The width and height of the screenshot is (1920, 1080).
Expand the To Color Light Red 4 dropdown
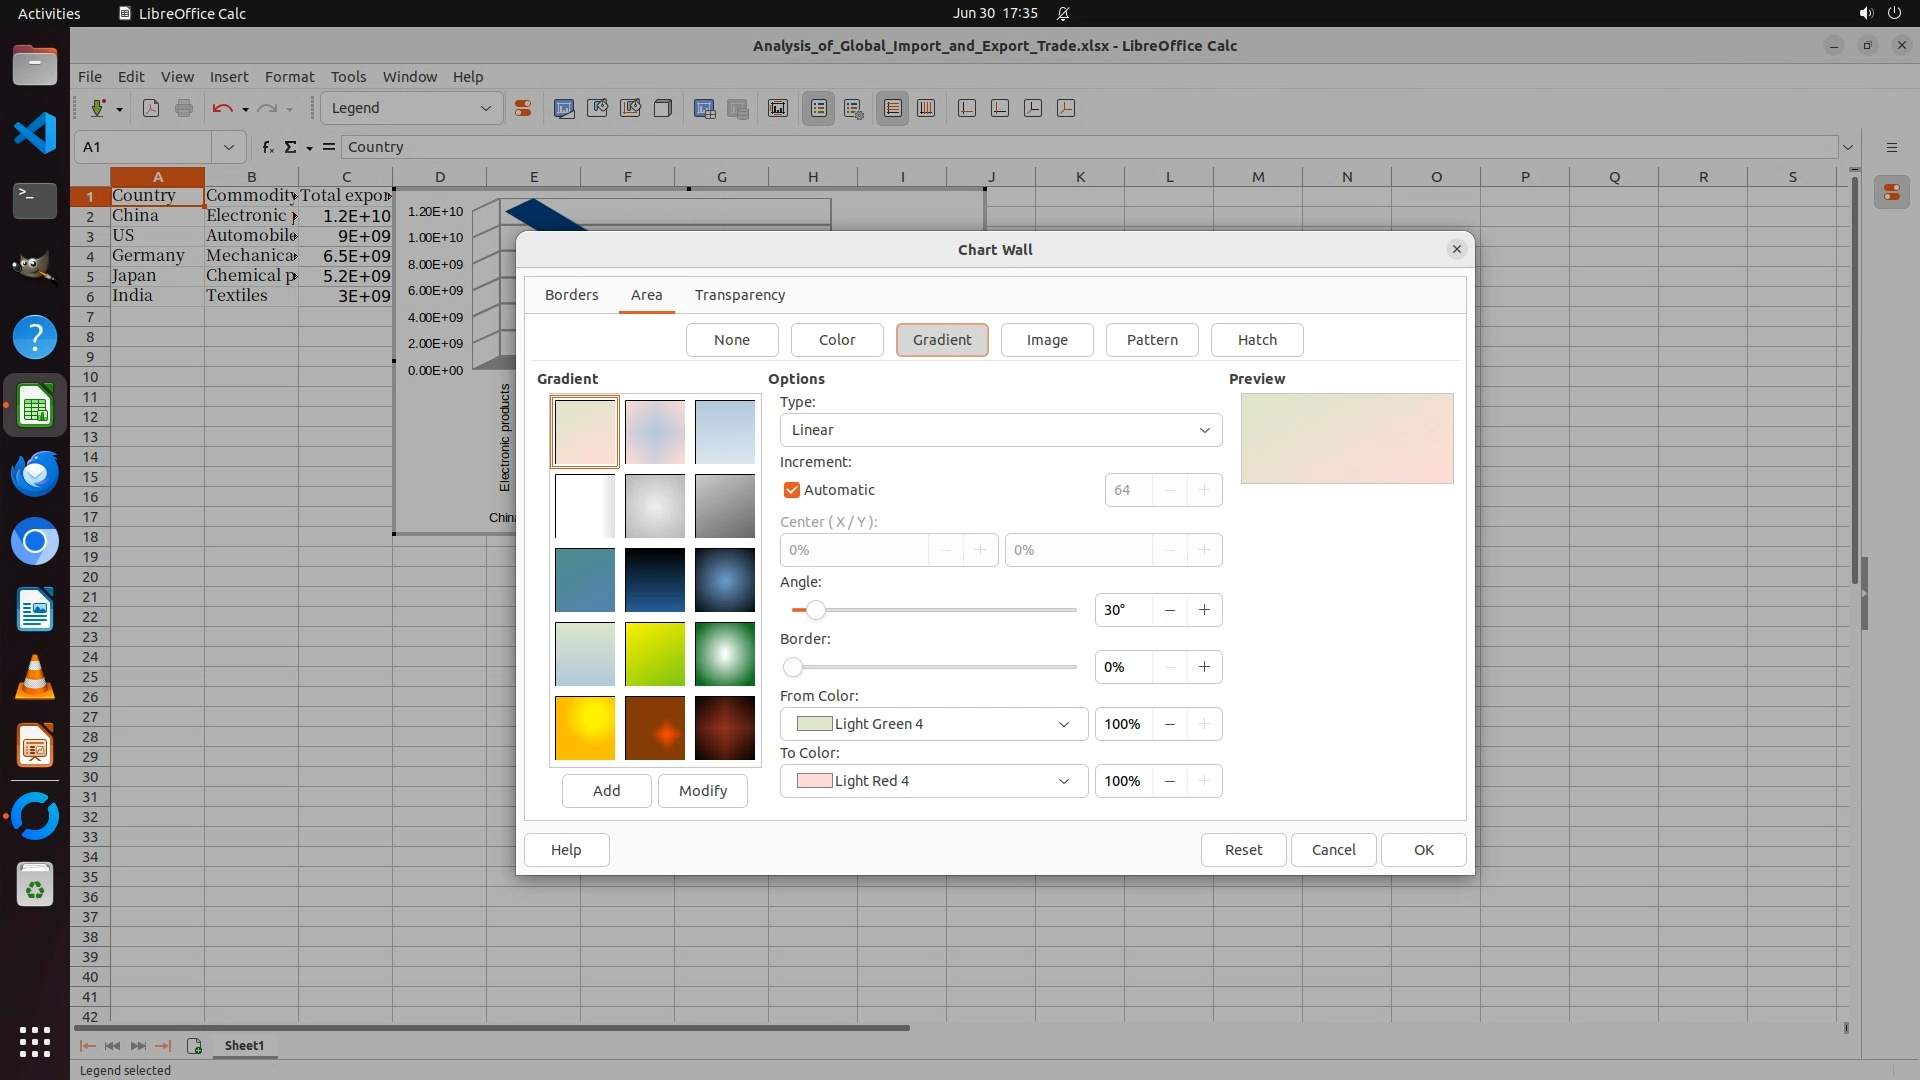click(x=933, y=781)
